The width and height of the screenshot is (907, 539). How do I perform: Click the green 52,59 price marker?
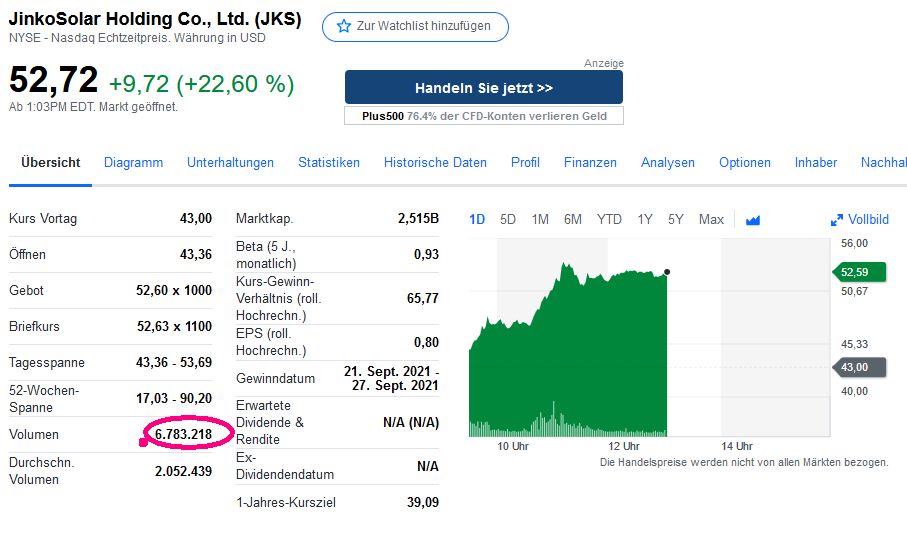[x=852, y=272]
